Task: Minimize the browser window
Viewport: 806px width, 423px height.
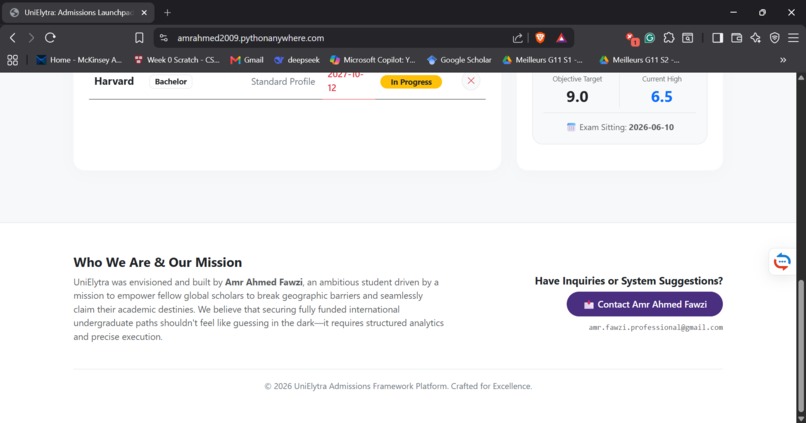Action: tap(734, 12)
